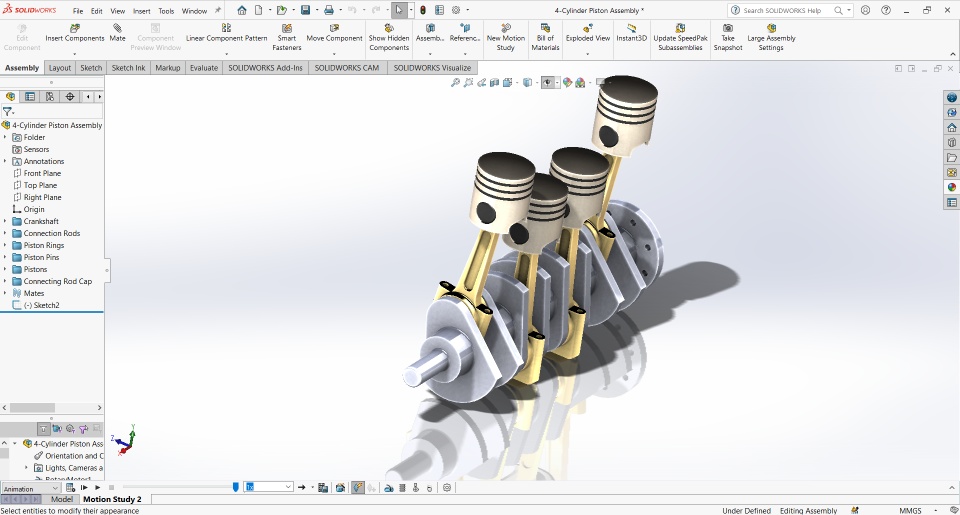The image size is (960, 515).
Task: Take Snapshot of the assembly
Action: pos(728,37)
